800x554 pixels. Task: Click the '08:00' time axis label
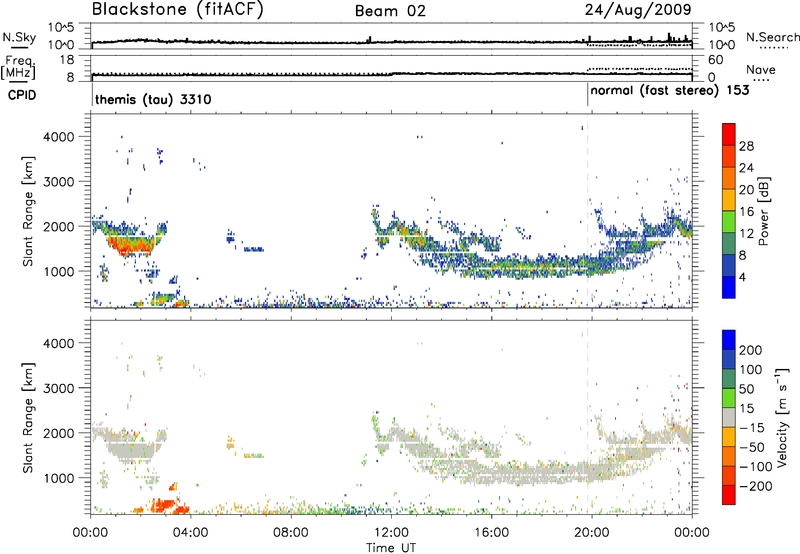pyautogui.click(x=291, y=533)
